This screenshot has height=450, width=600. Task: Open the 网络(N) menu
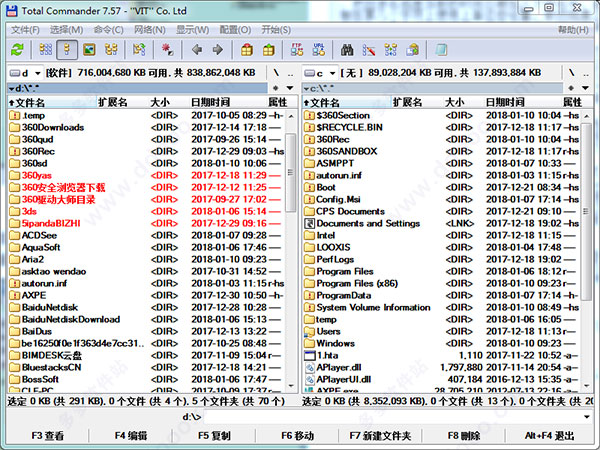click(150, 30)
